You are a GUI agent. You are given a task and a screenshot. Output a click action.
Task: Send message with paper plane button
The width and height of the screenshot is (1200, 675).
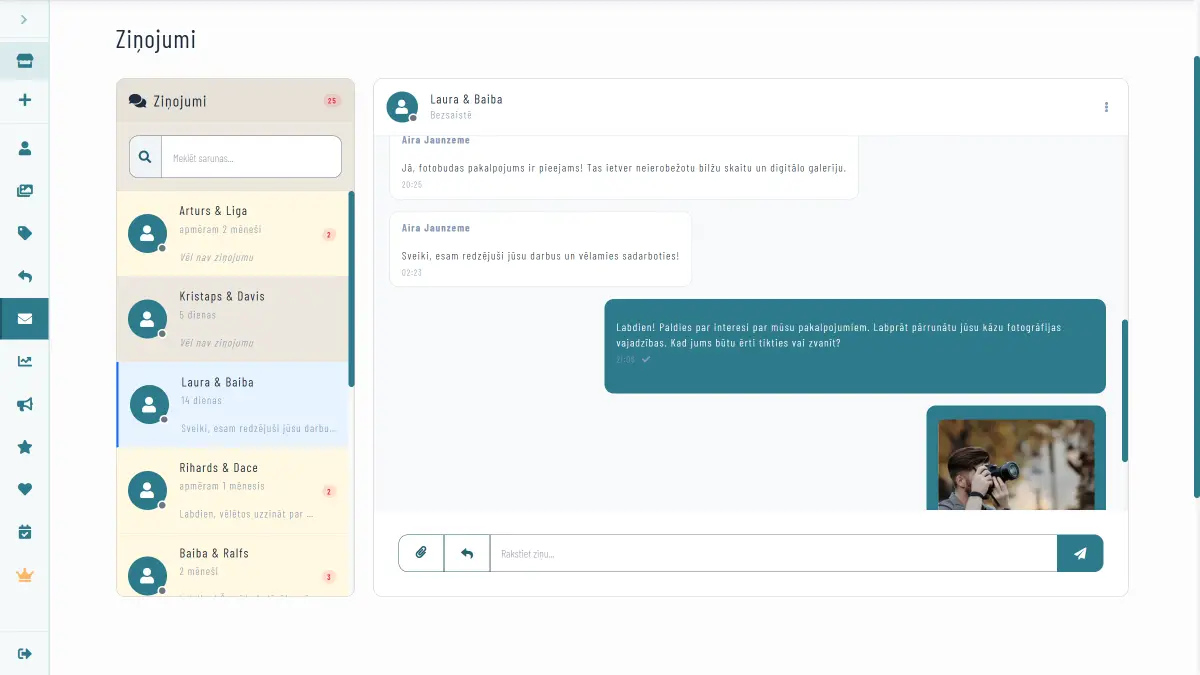[1080, 553]
